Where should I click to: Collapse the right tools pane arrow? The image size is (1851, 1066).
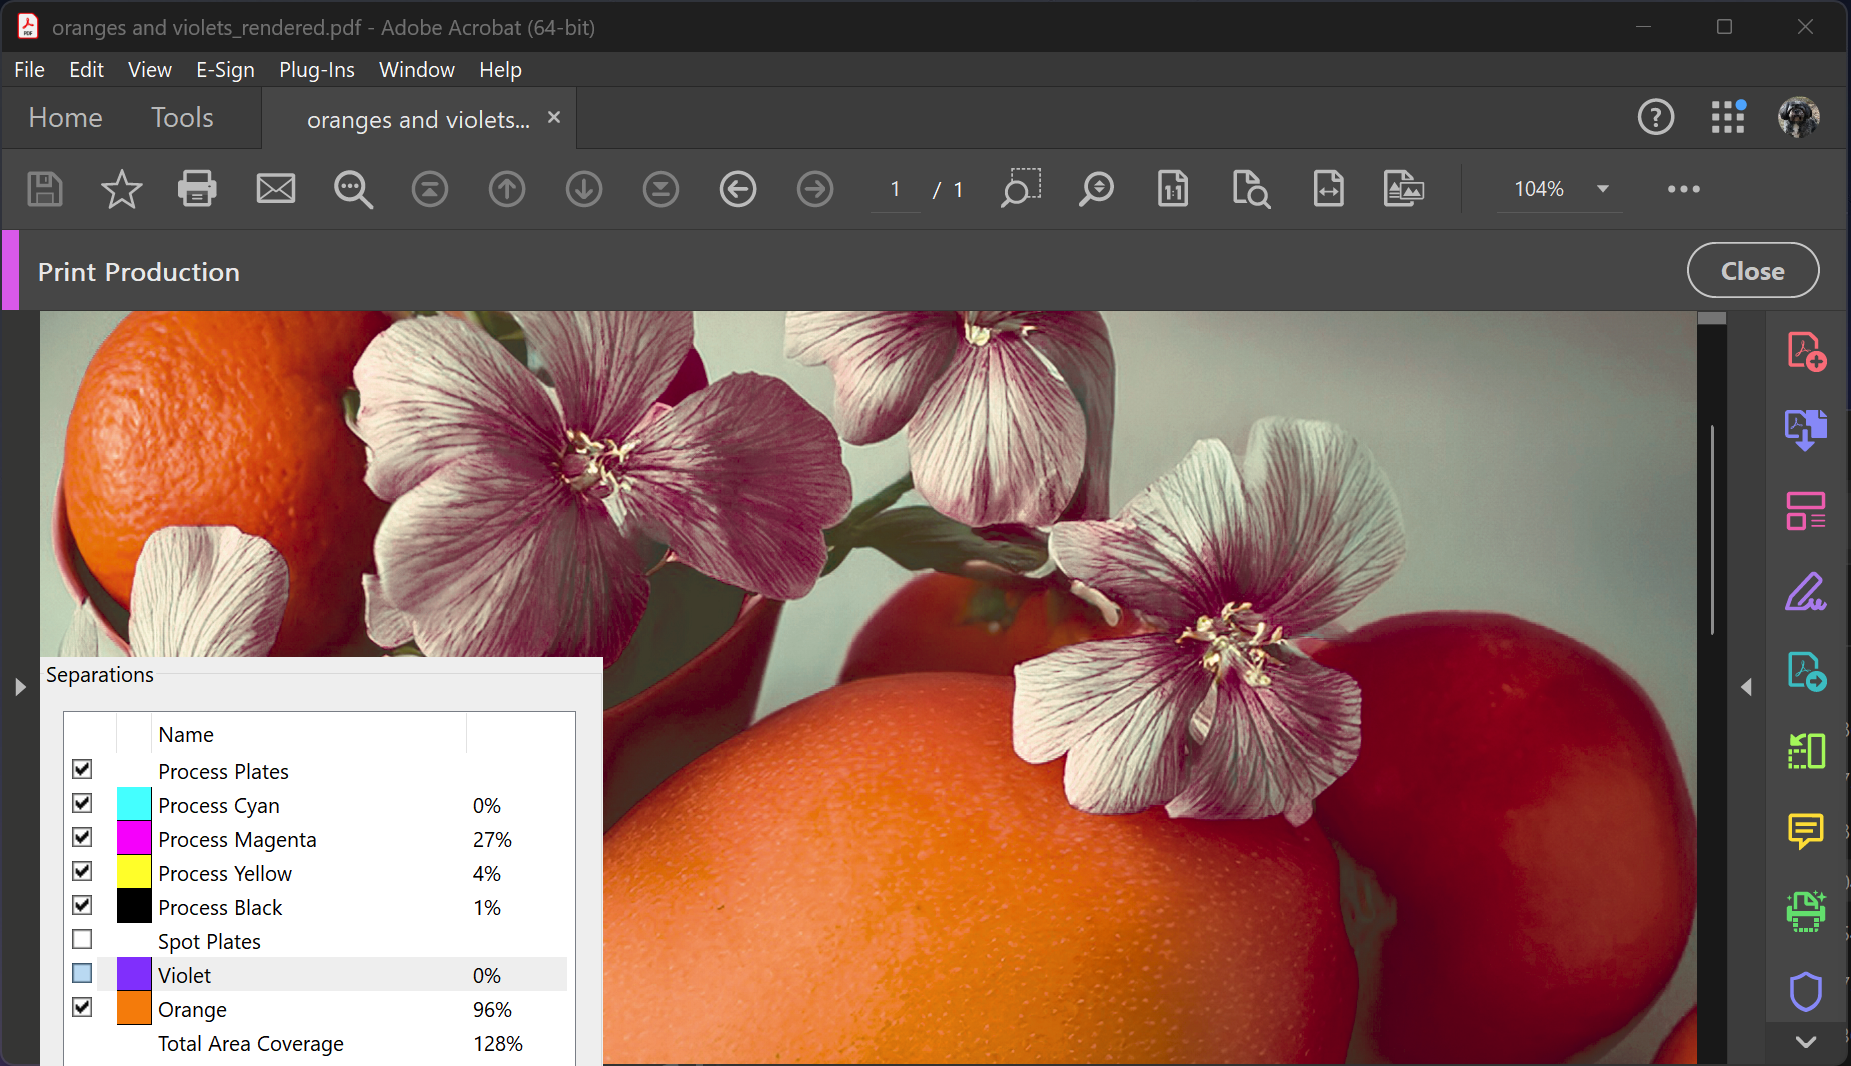(x=1746, y=687)
